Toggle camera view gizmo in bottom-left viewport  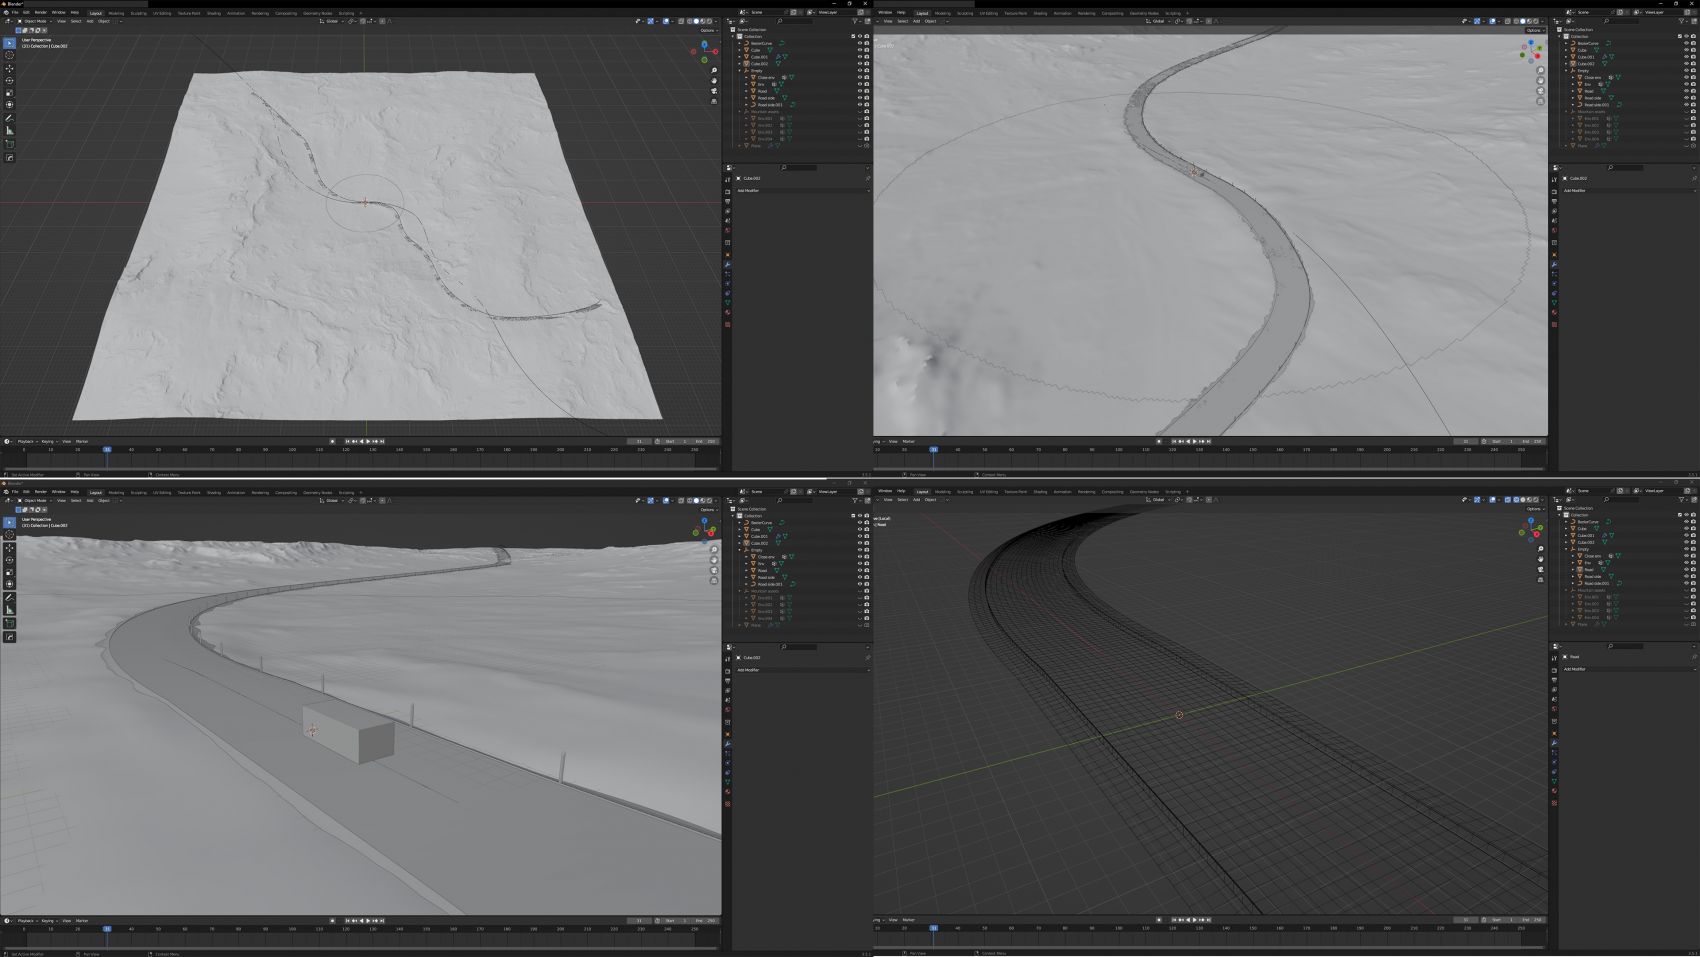714,570
